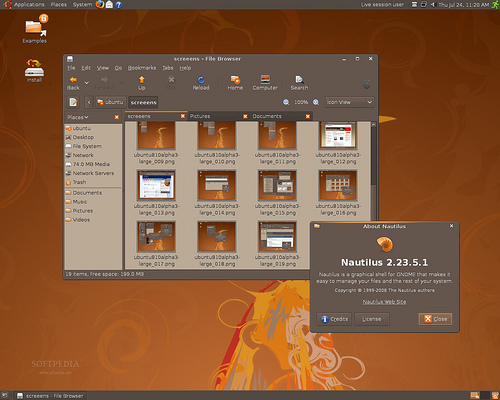Image resolution: width=500 pixels, height=400 pixels.
Task: Go to the Home folder
Action: 235,83
